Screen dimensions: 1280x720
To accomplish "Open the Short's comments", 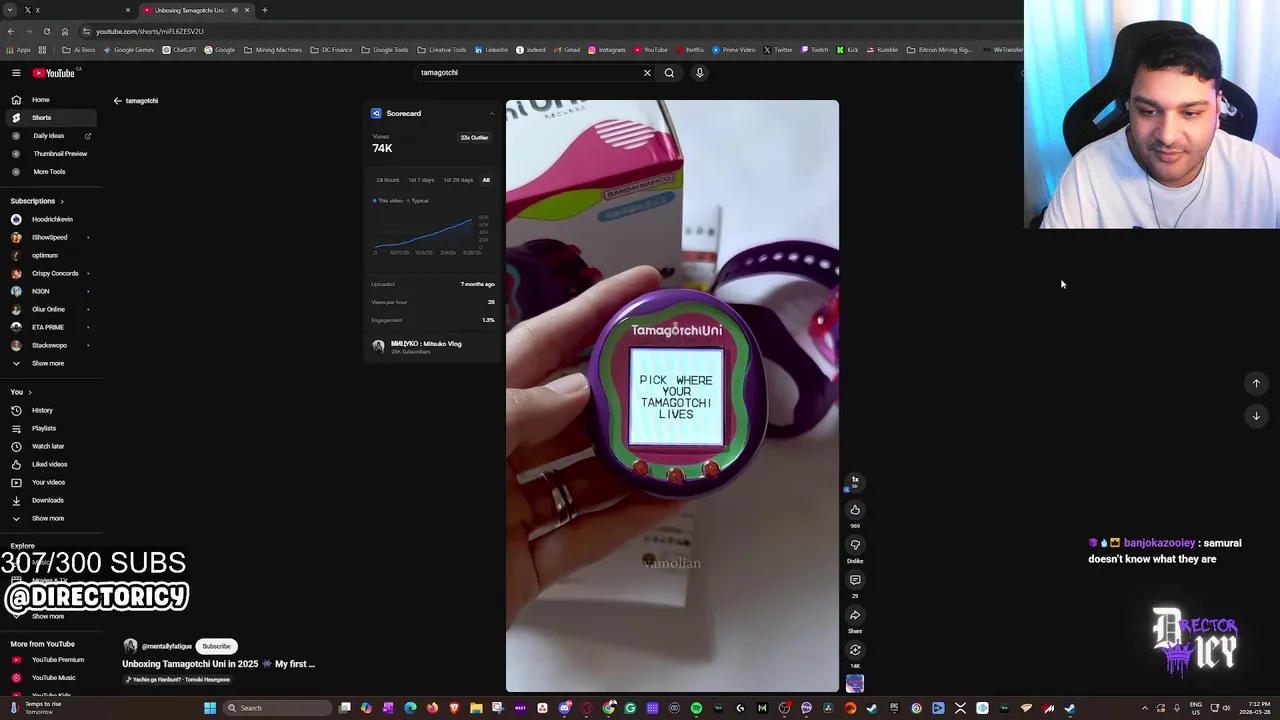I will [855, 580].
